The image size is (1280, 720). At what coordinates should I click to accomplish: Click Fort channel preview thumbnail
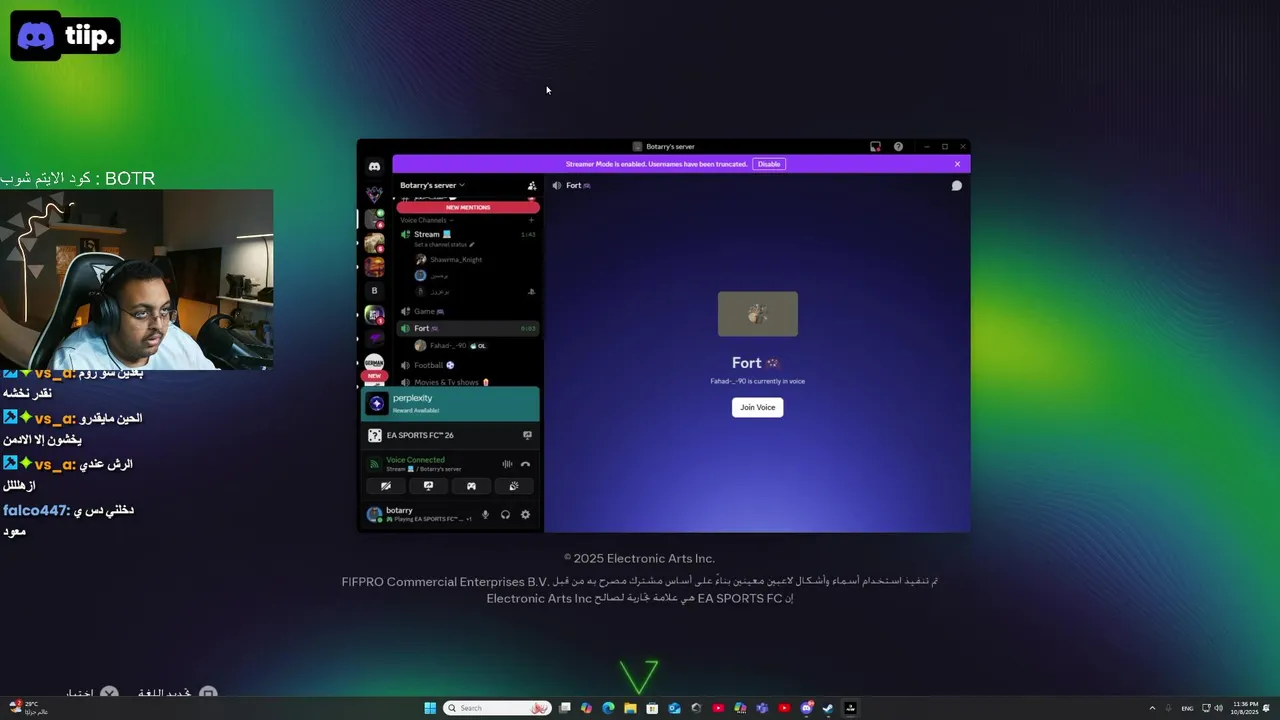(x=757, y=314)
